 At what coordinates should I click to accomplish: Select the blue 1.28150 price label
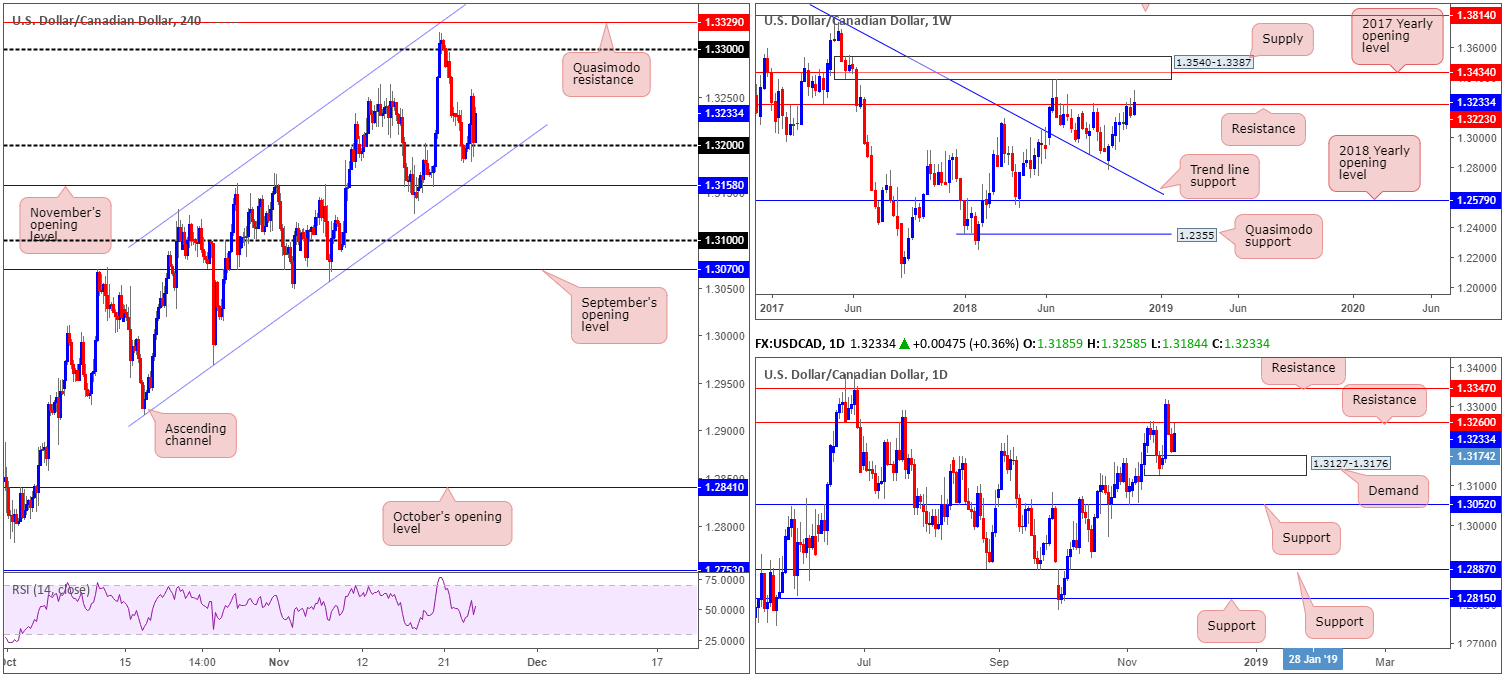(1474, 598)
